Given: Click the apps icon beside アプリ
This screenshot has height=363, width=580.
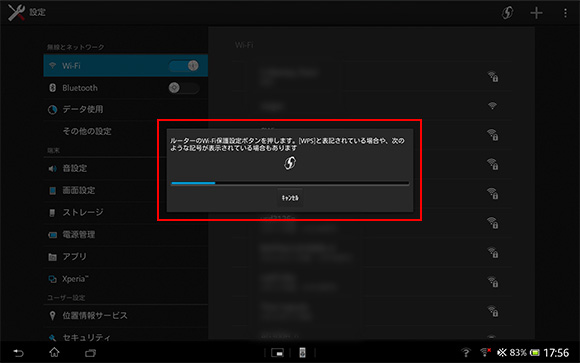Looking at the screenshot, I should tap(53, 257).
